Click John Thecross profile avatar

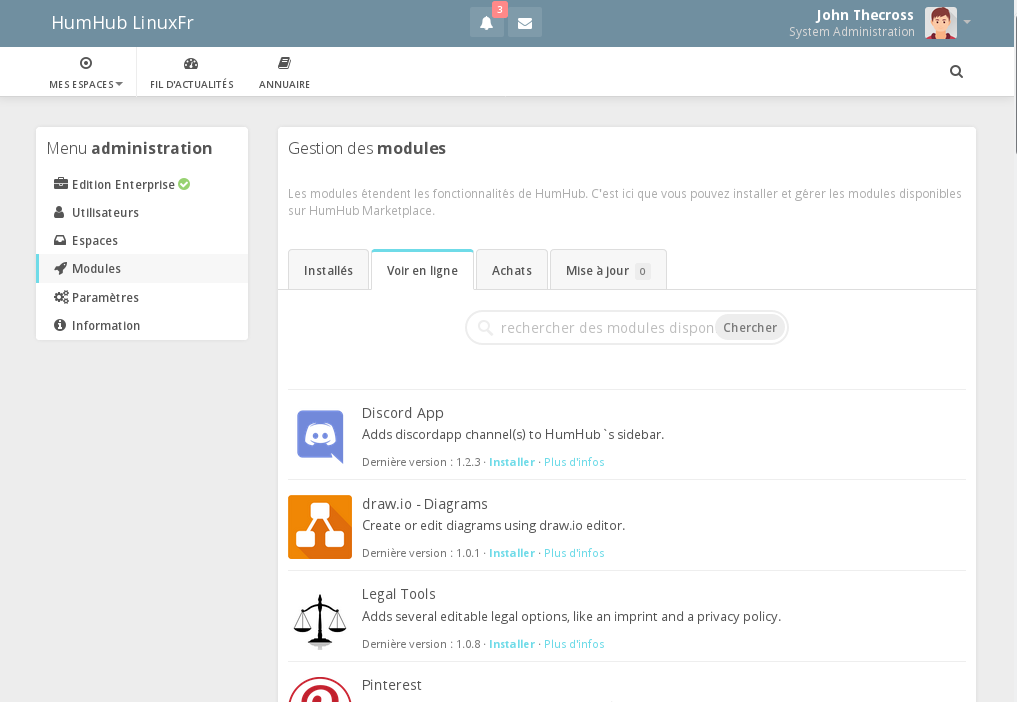[940, 23]
